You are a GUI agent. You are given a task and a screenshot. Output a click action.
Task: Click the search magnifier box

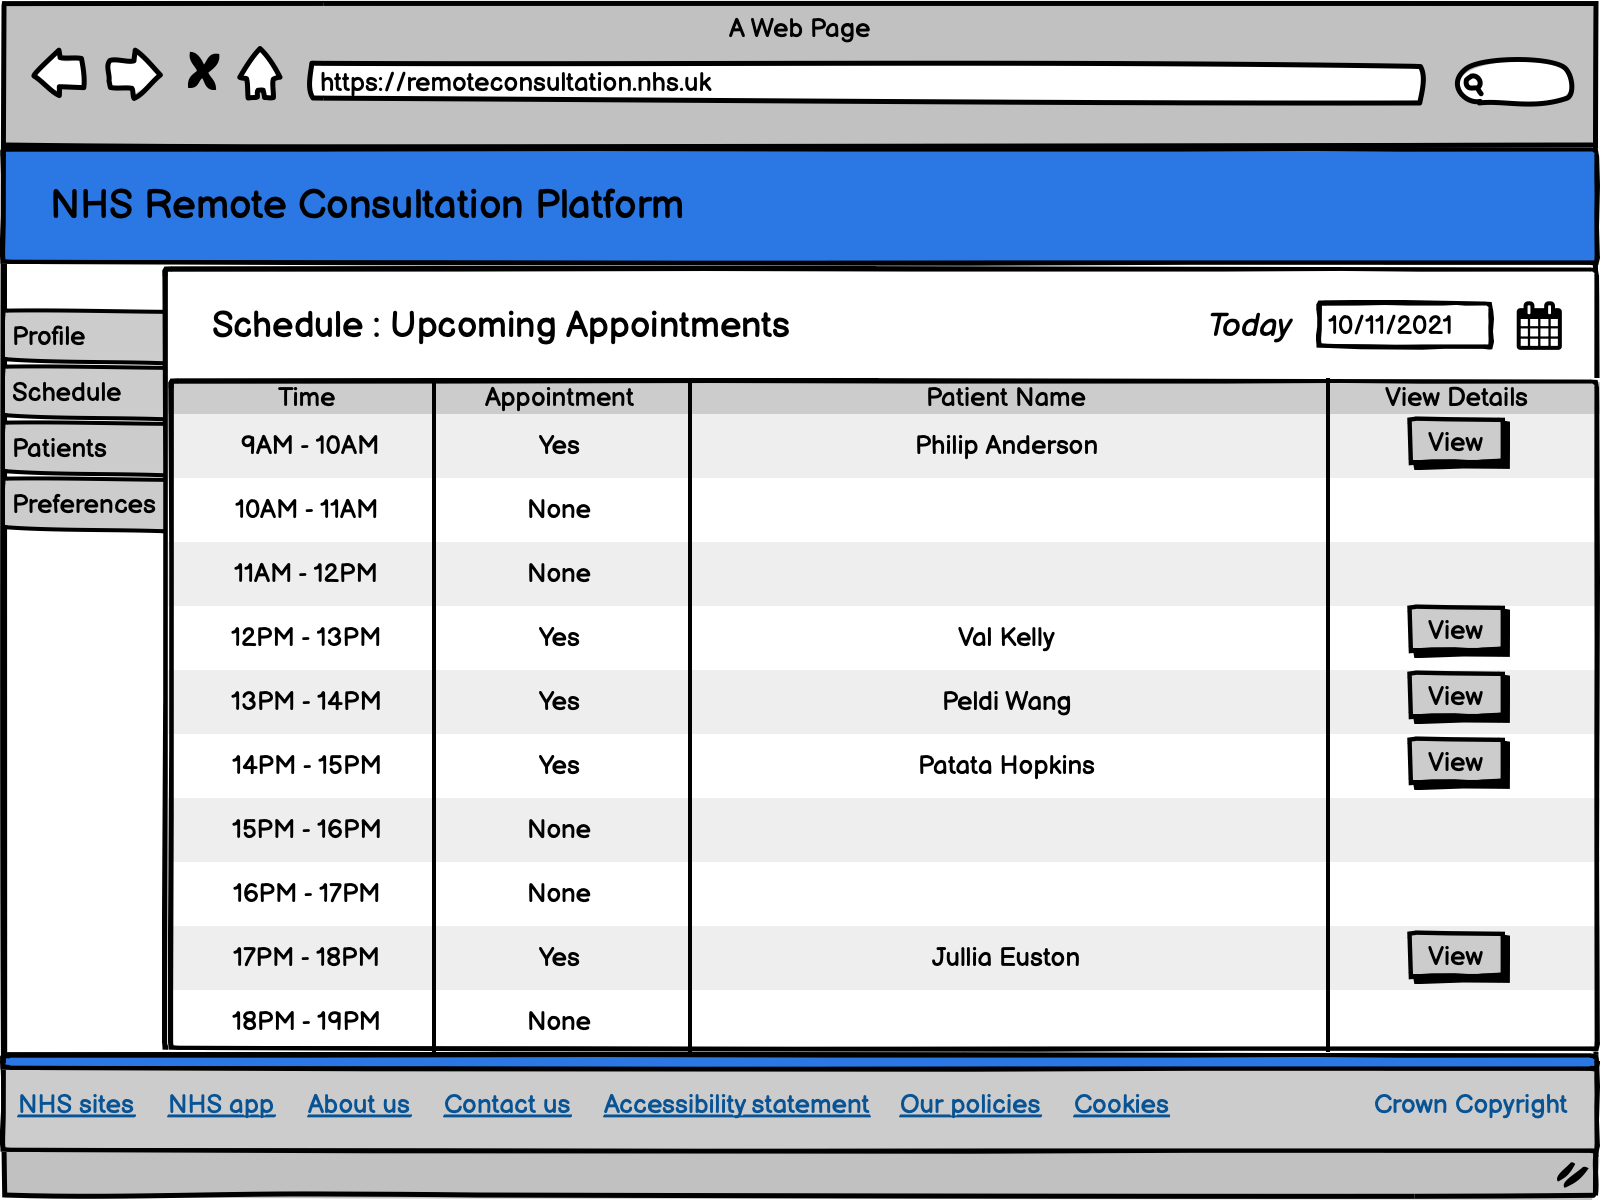[1514, 82]
